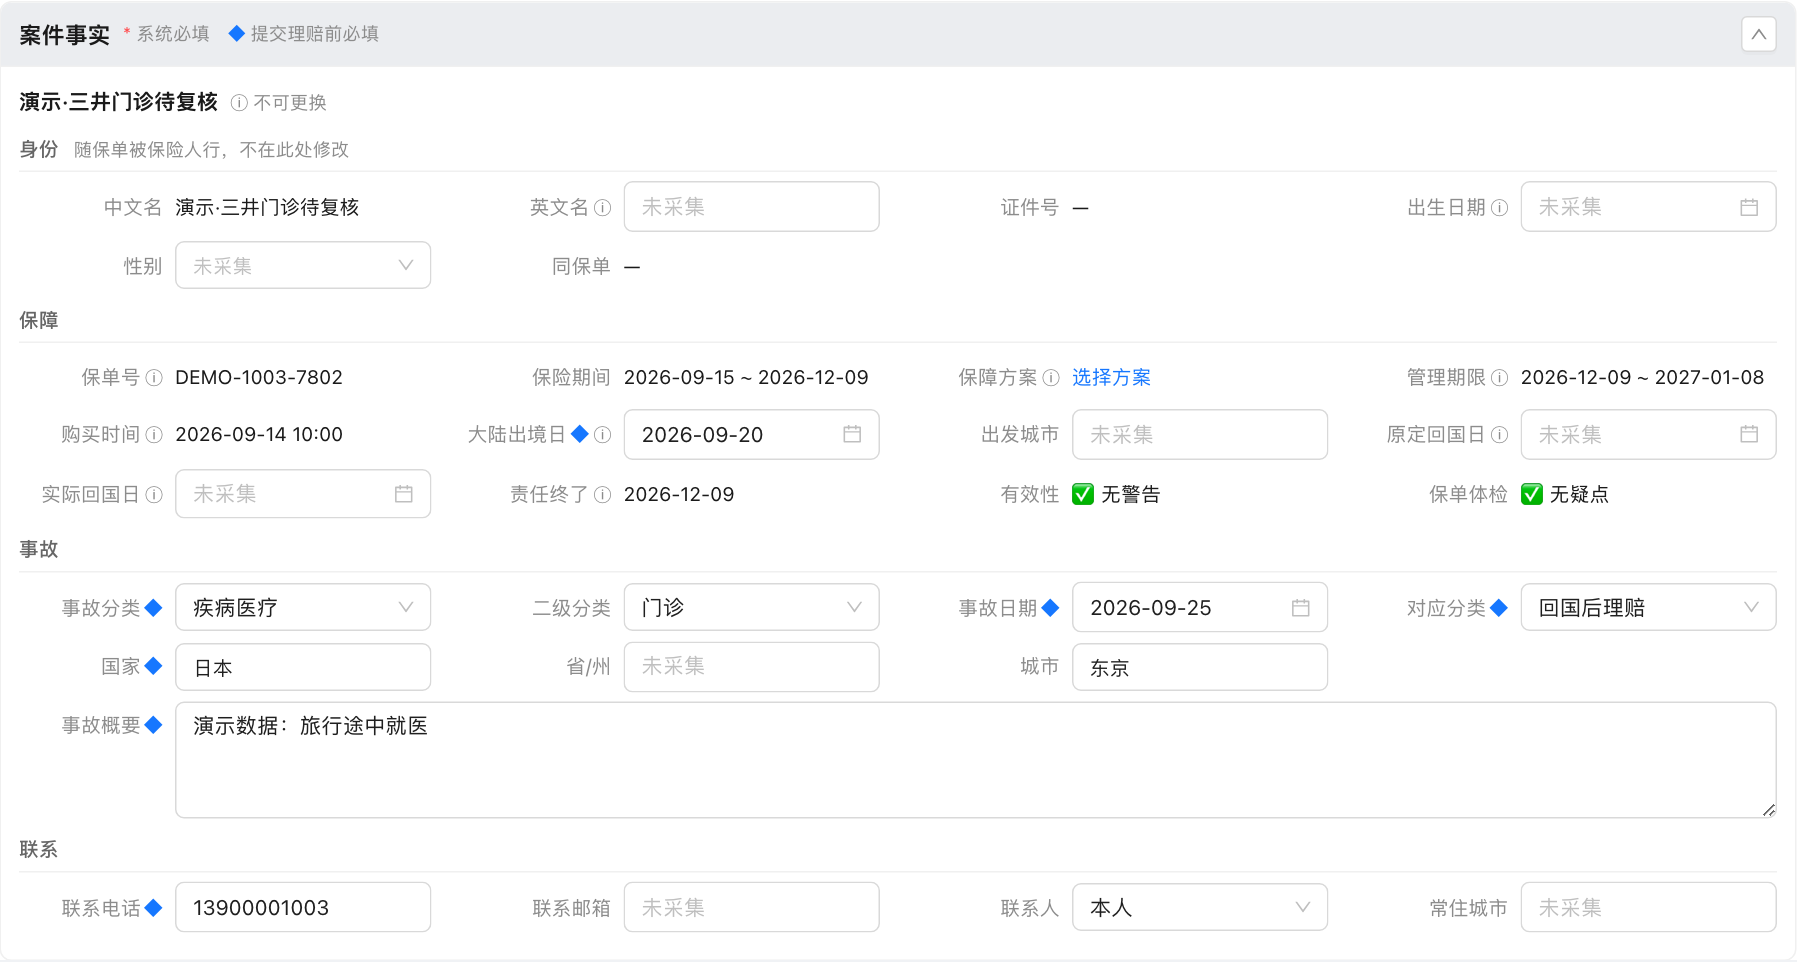Open calendar icon in 大陆出境日 date field

(x=852, y=434)
